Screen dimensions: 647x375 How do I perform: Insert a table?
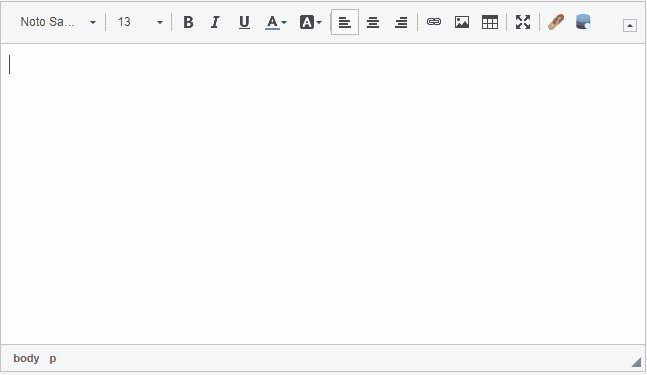(x=490, y=22)
